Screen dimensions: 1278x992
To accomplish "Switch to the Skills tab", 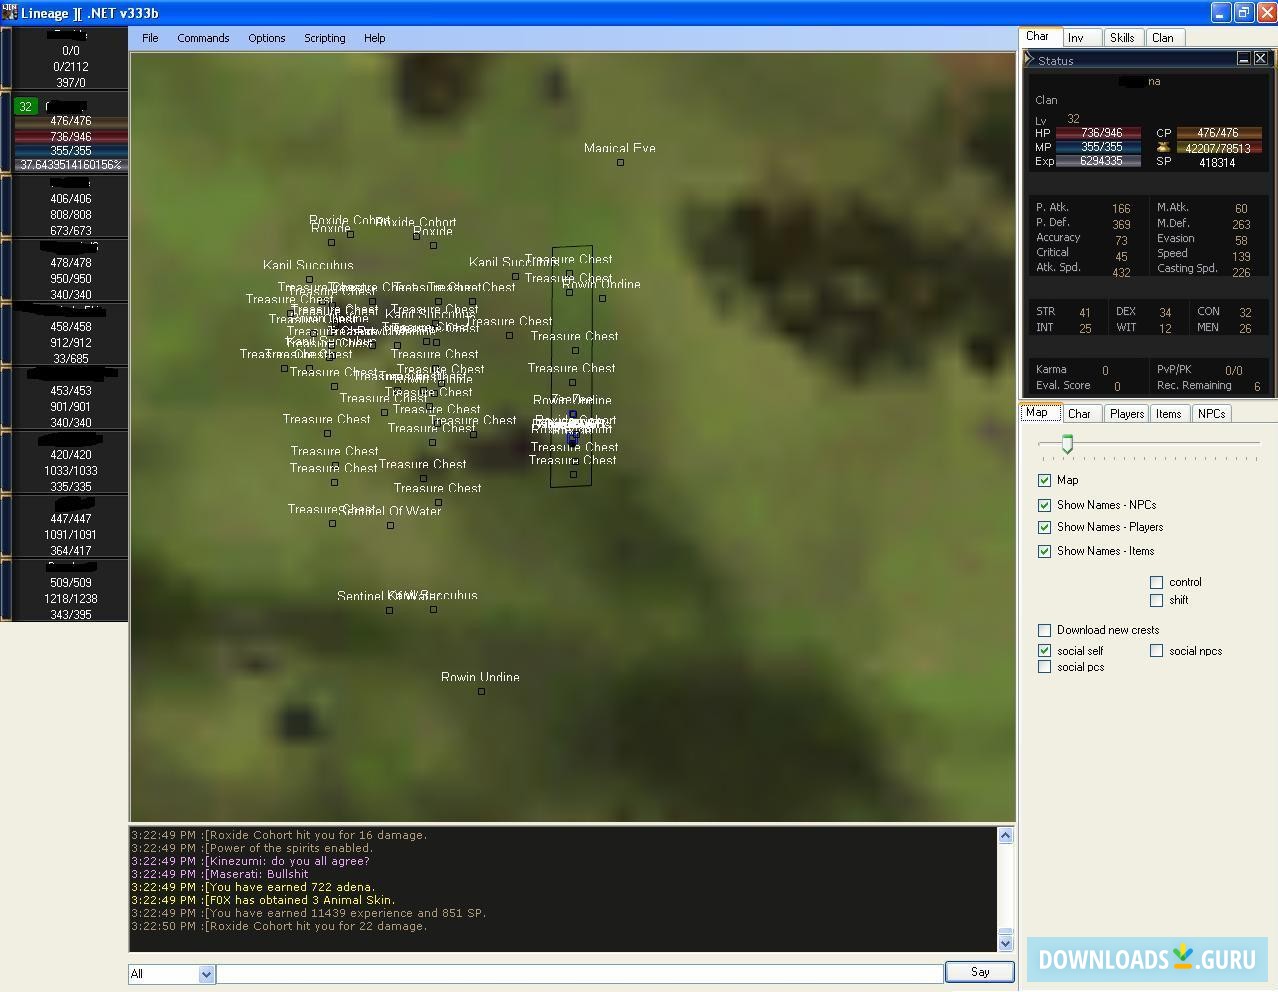I will 1122,38.
